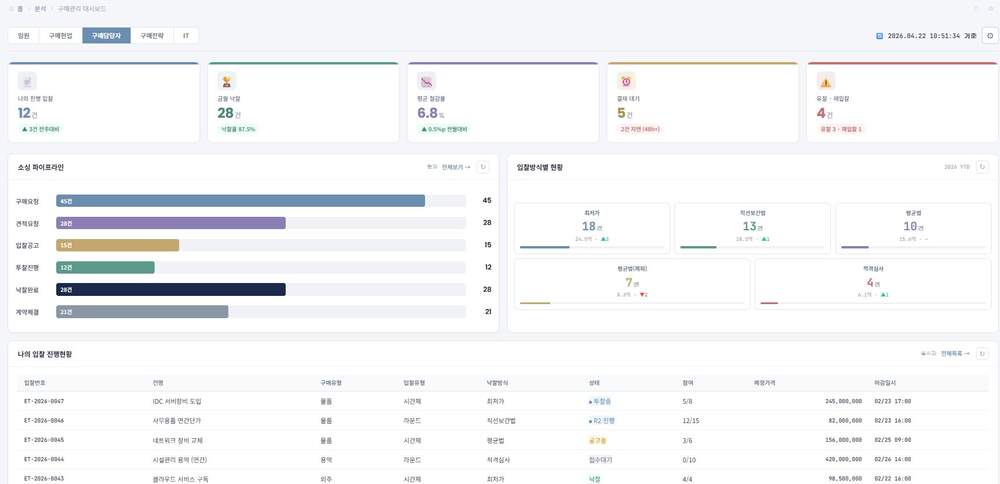Open bid ET-2026-0044
The height and width of the screenshot is (484, 1000).
(44, 459)
